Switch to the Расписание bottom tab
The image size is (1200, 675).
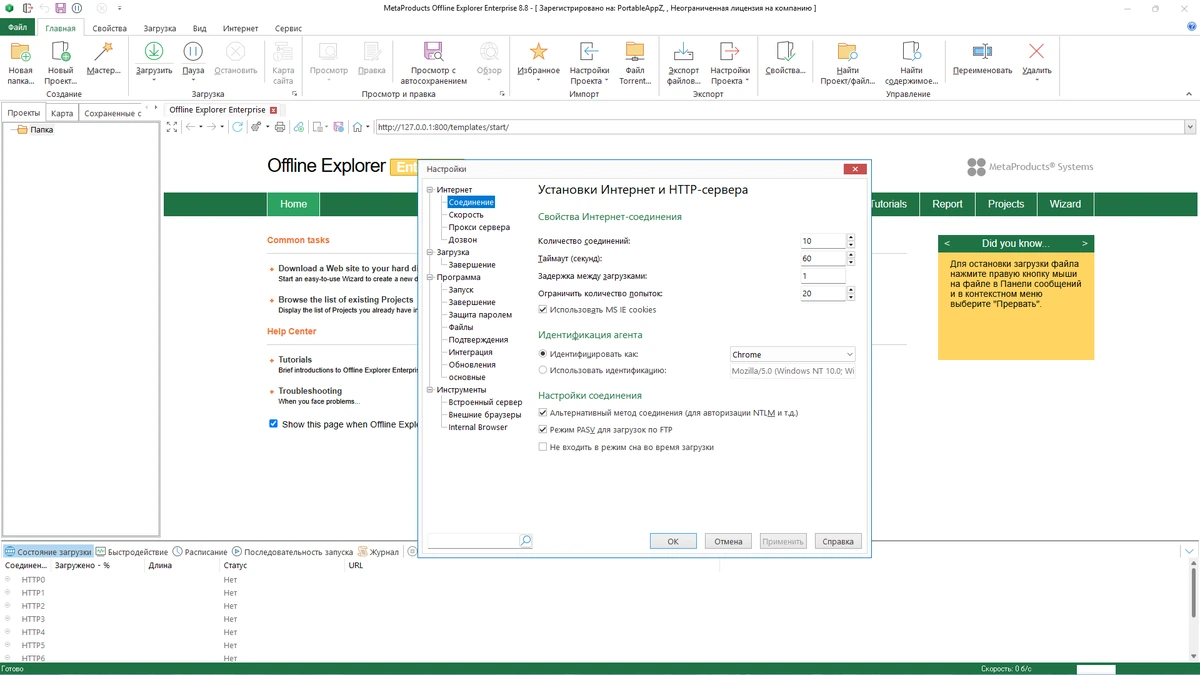coord(199,552)
